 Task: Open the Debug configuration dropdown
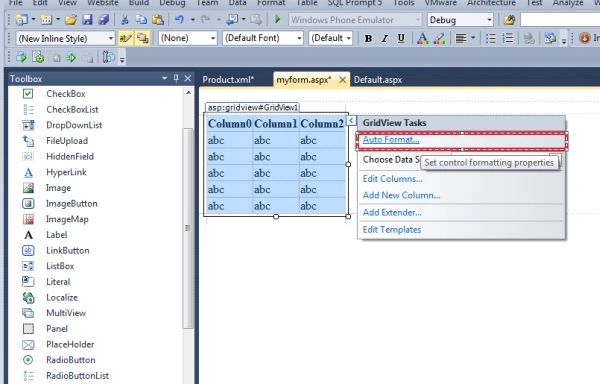tap(489, 20)
